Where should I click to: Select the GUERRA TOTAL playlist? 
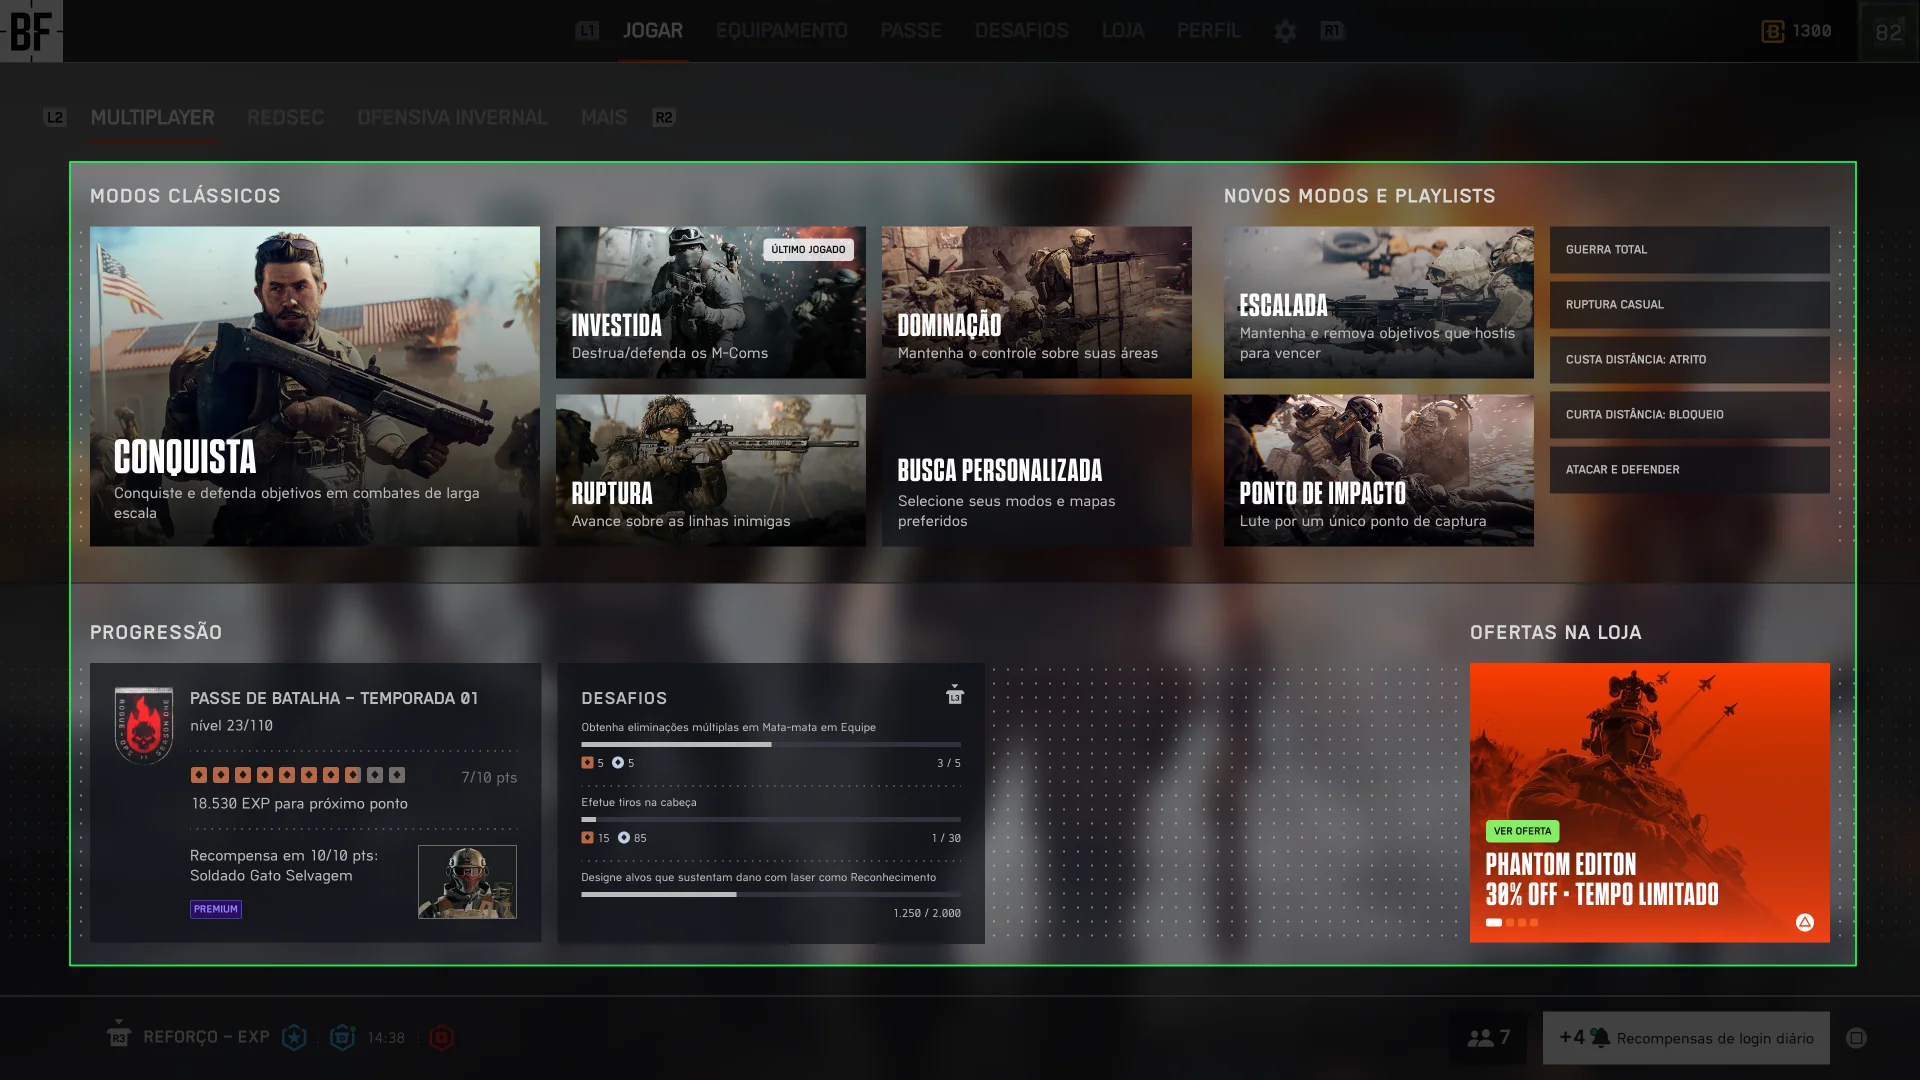click(1689, 250)
